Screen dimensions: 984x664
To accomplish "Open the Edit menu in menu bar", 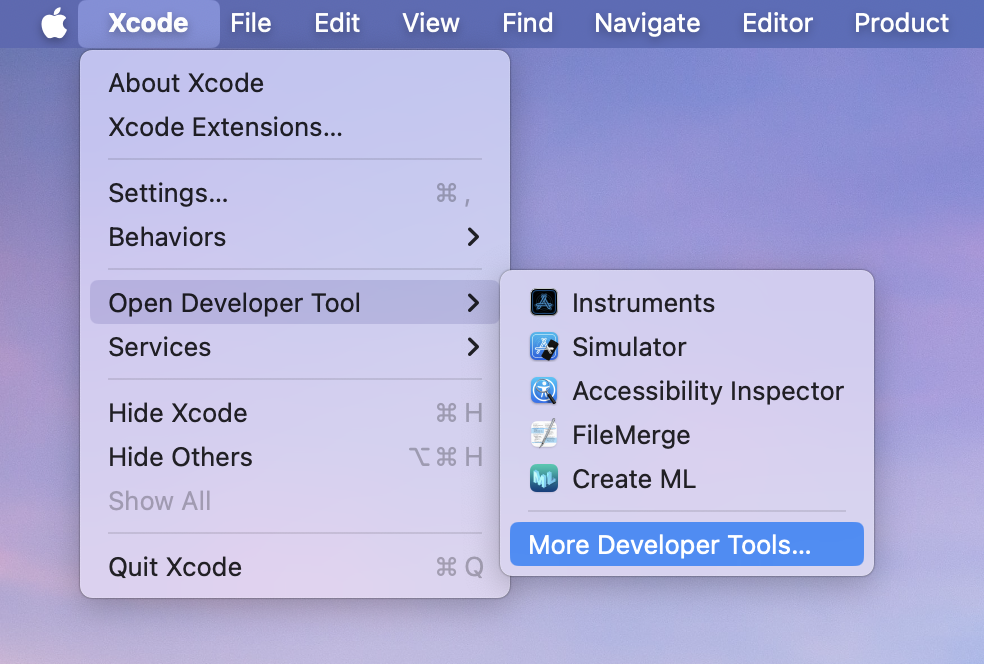I will click(337, 23).
